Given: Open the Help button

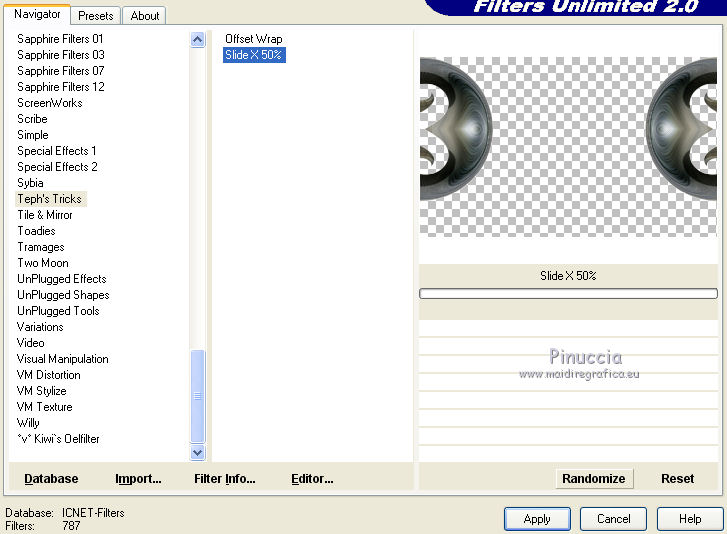Looking at the screenshot, I should 690,519.
